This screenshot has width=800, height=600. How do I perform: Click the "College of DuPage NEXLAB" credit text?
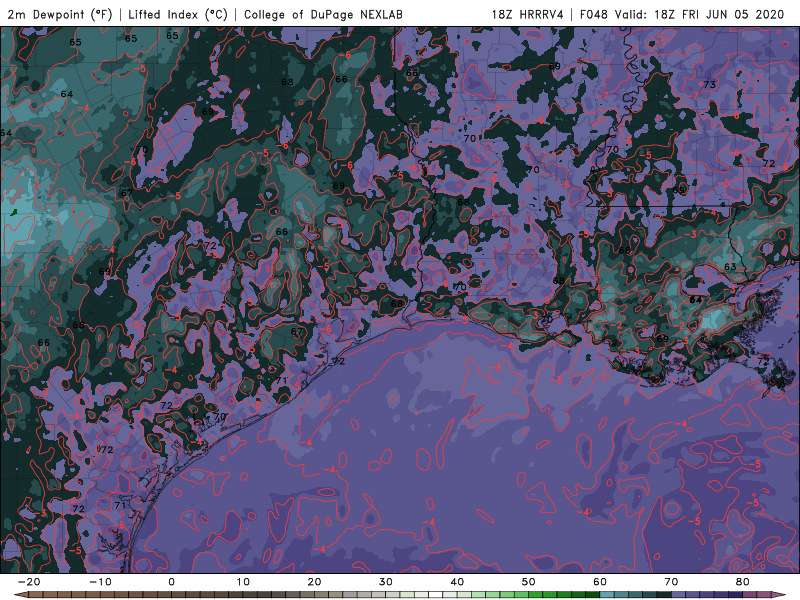coord(323,14)
